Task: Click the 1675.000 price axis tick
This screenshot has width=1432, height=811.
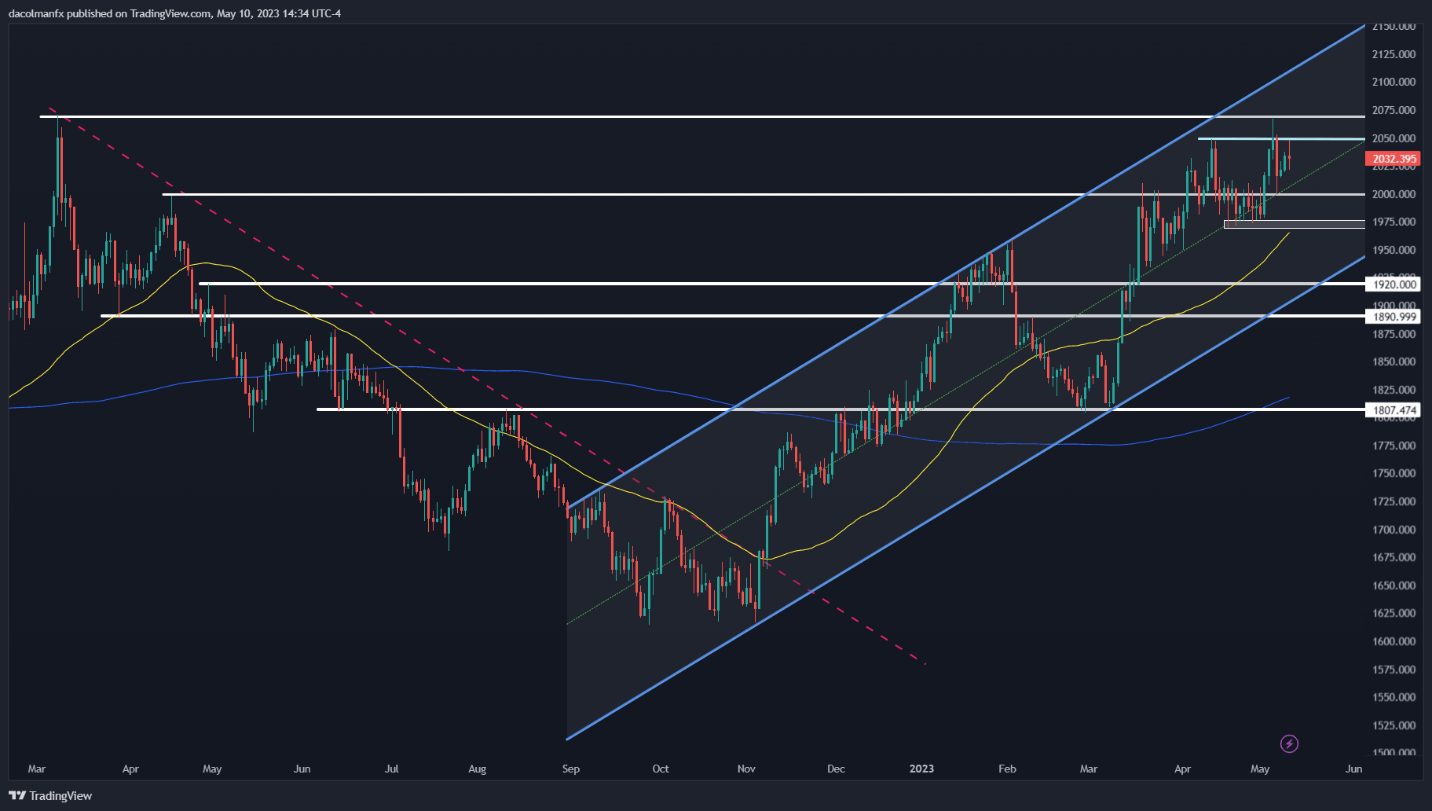Action: click(1396, 558)
